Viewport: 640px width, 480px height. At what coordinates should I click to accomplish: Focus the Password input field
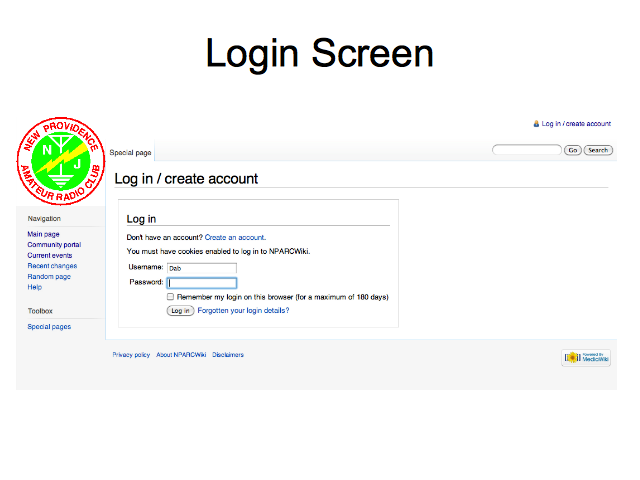click(201, 283)
